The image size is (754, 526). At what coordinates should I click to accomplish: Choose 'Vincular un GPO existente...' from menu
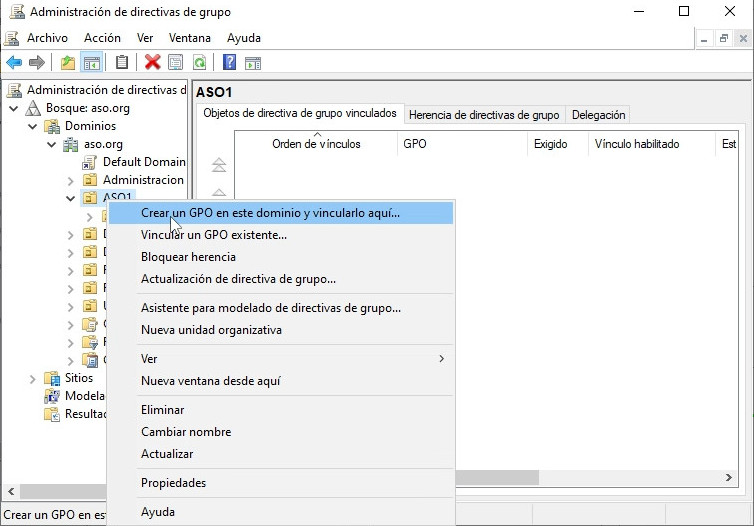click(x=214, y=235)
